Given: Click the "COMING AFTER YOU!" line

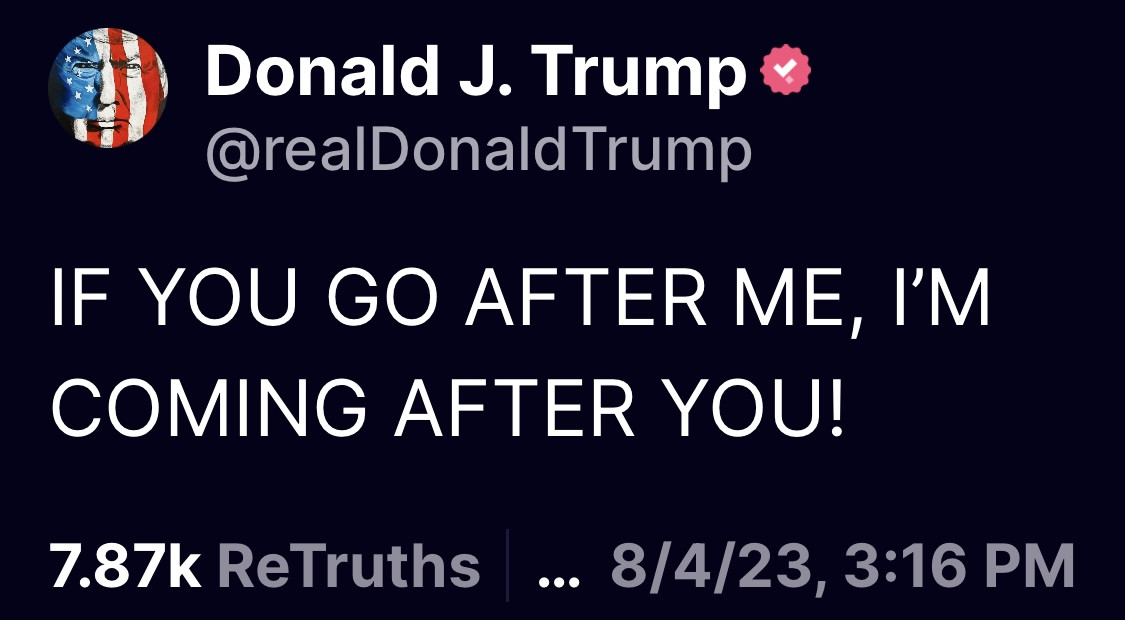Looking at the screenshot, I should pyautogui.click(x=448, y=405).
